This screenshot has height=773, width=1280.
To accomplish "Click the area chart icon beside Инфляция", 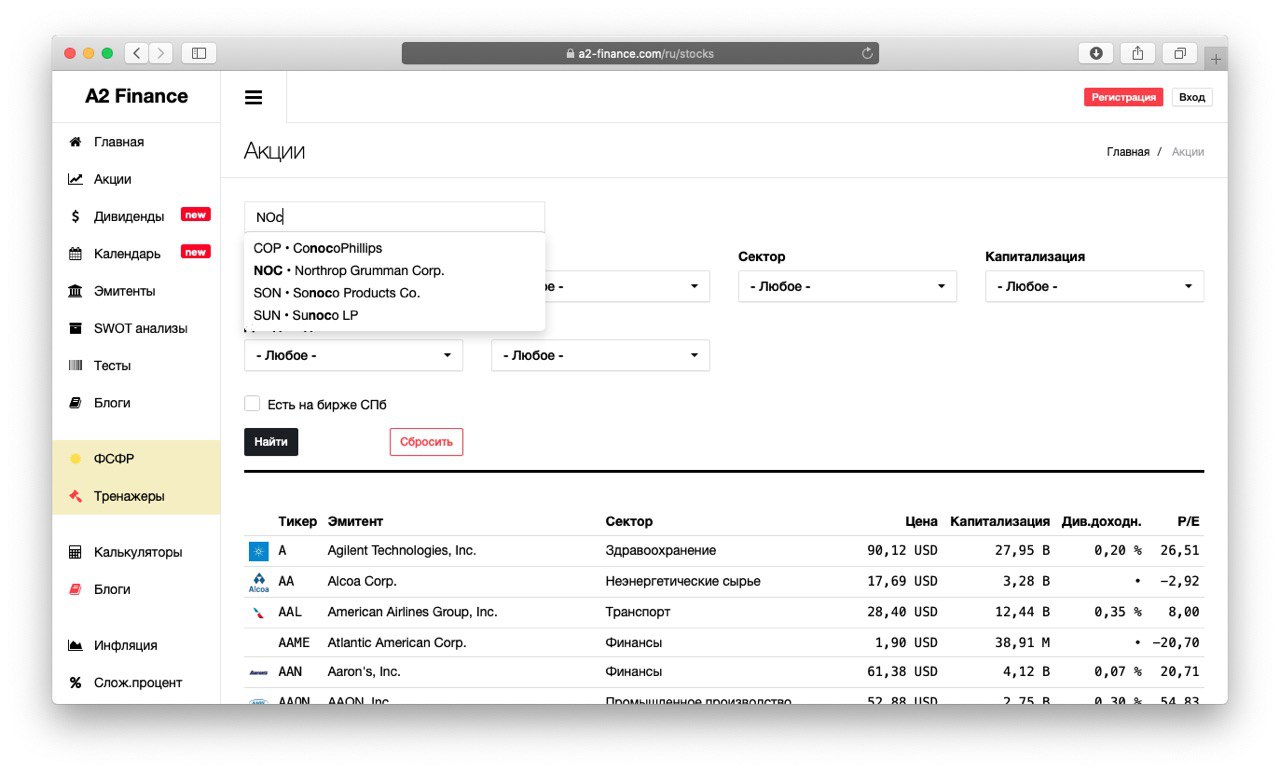I will coord(75,645).
